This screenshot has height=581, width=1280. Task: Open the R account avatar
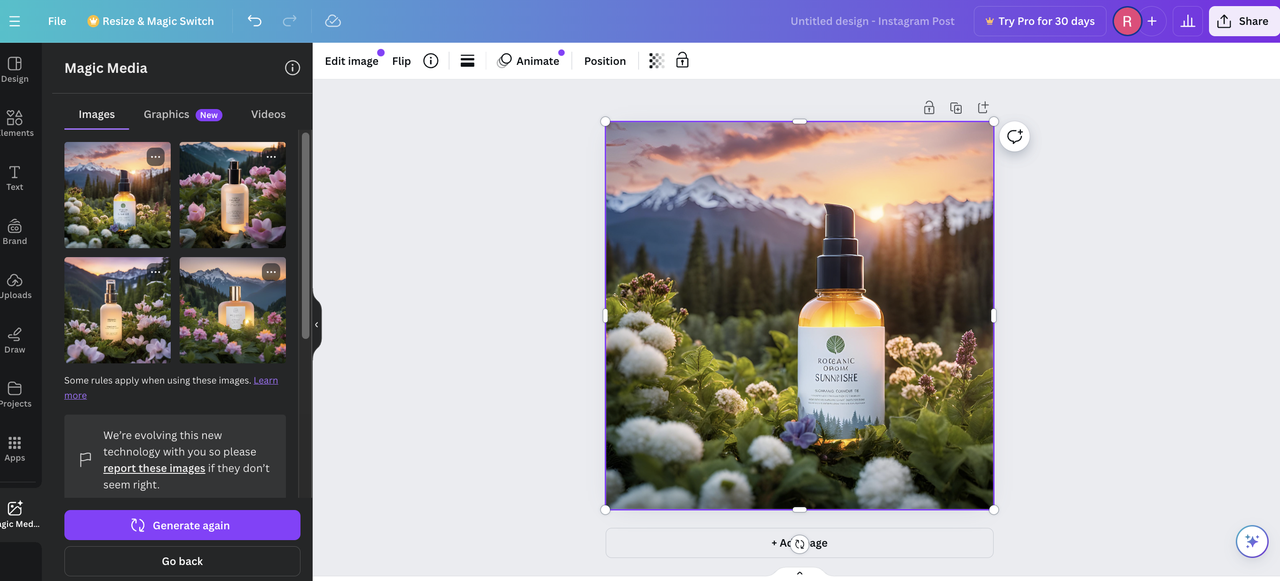tap(1127, 21)
